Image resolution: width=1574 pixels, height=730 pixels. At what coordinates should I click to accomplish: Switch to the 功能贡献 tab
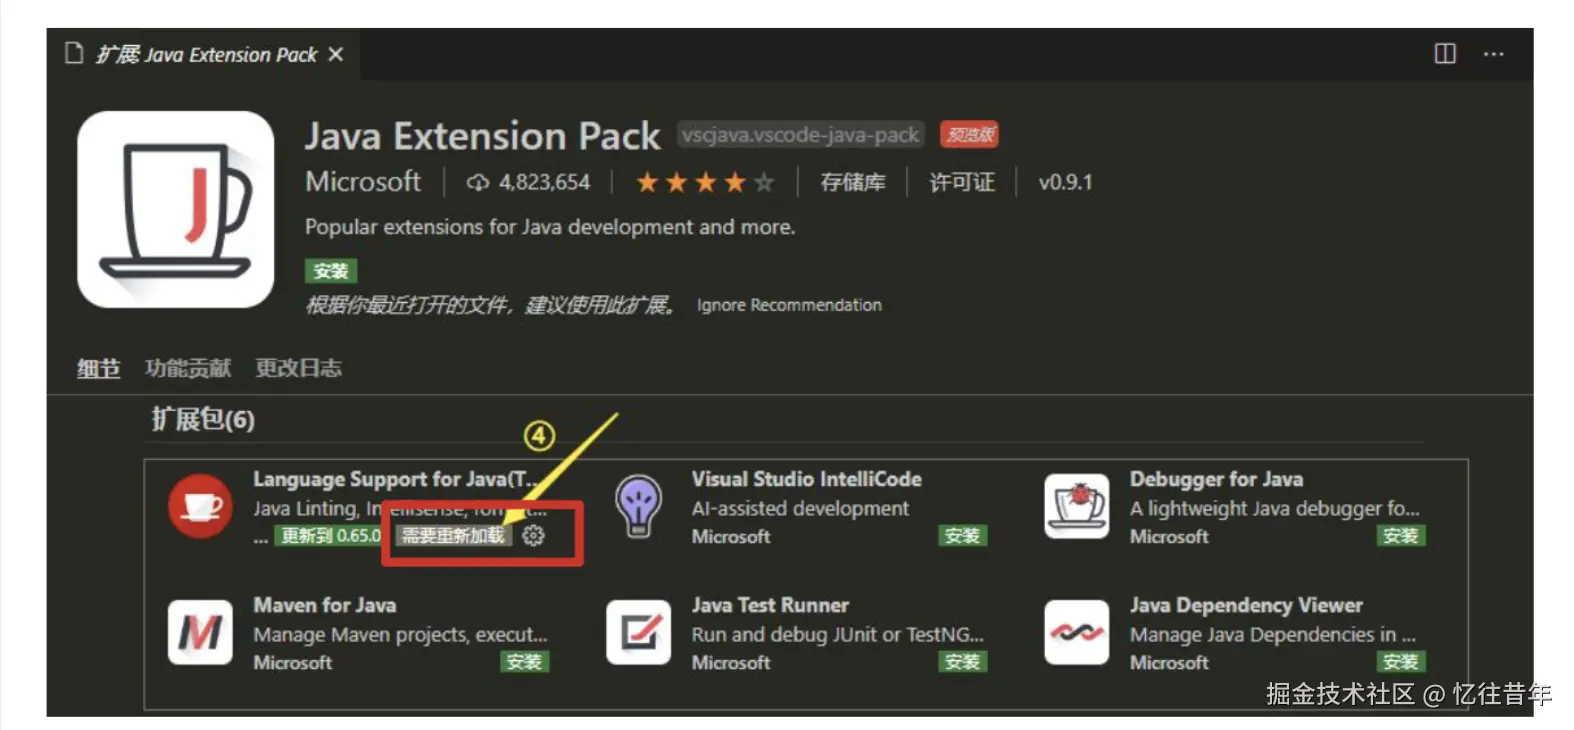188,368
